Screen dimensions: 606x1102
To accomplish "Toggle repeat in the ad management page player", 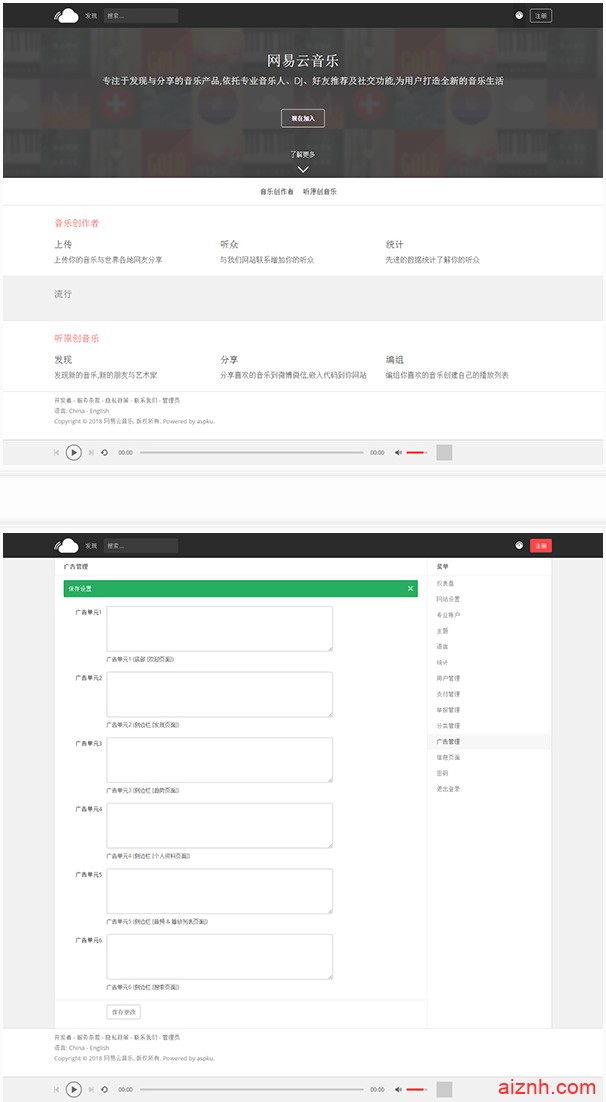I will 104,1089.
